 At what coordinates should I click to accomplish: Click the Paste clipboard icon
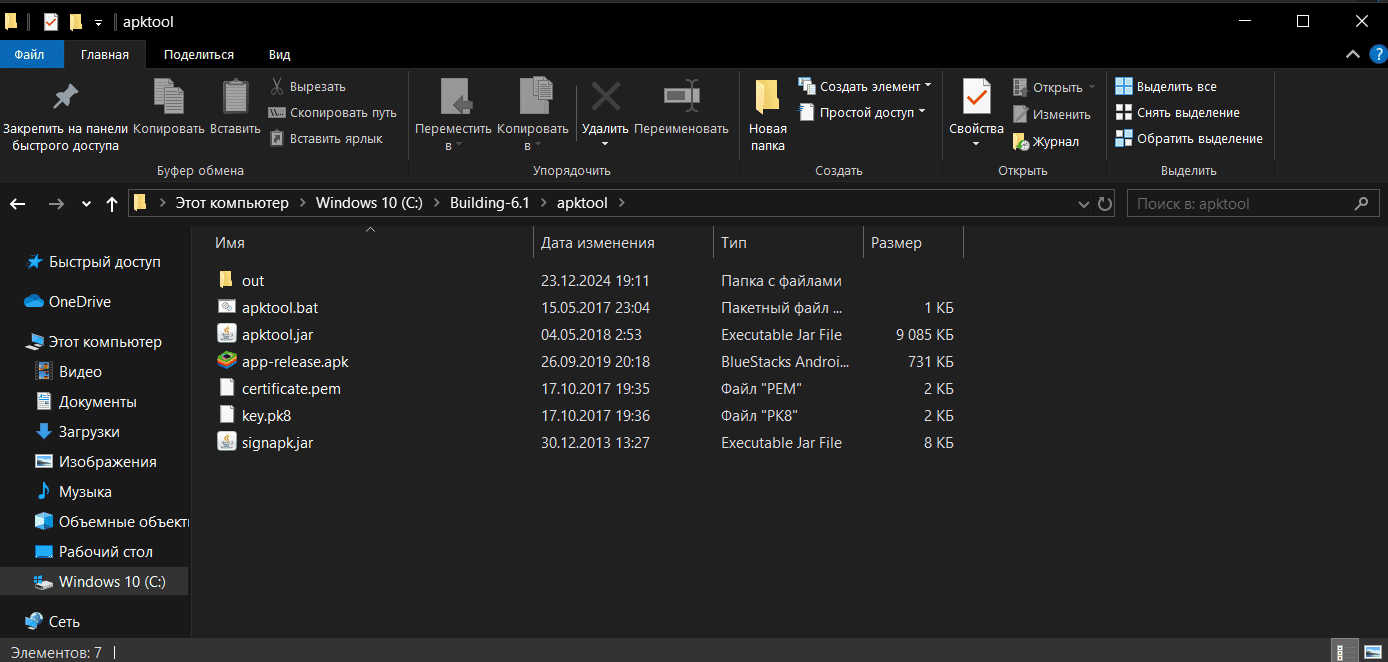[x=235, y=98]
